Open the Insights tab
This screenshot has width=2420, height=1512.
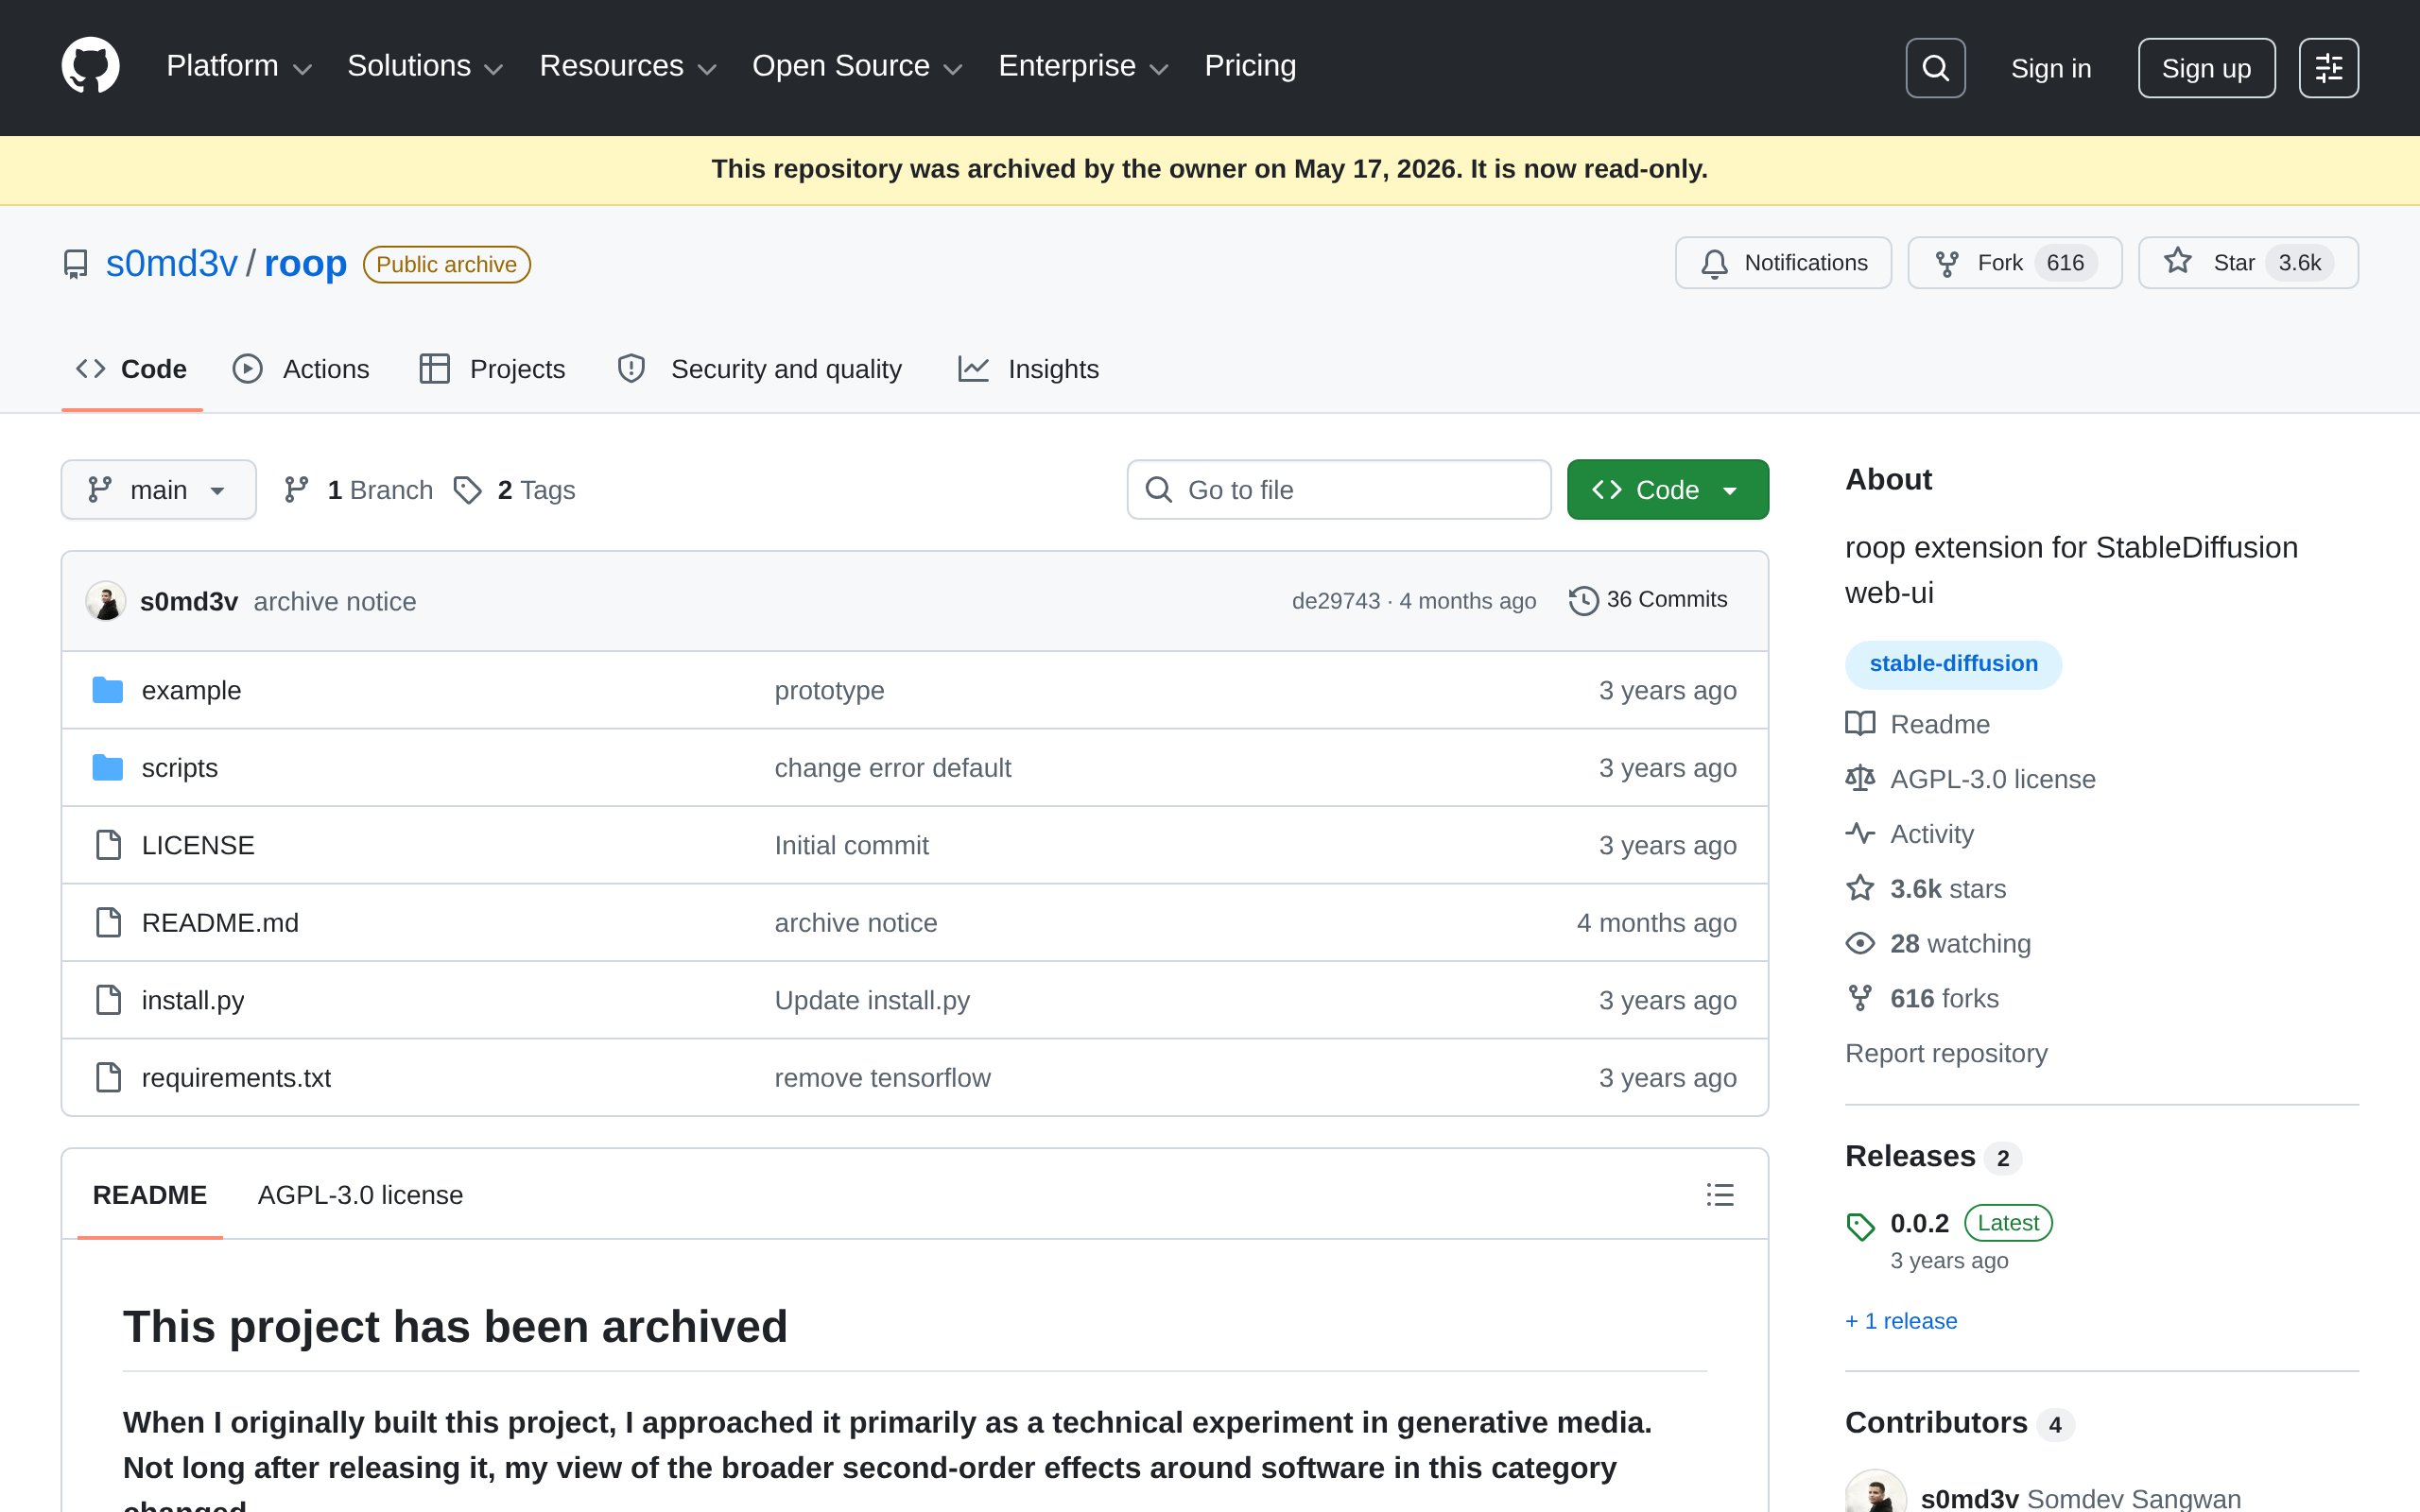pyautogui.click(x=1028, y=369)
